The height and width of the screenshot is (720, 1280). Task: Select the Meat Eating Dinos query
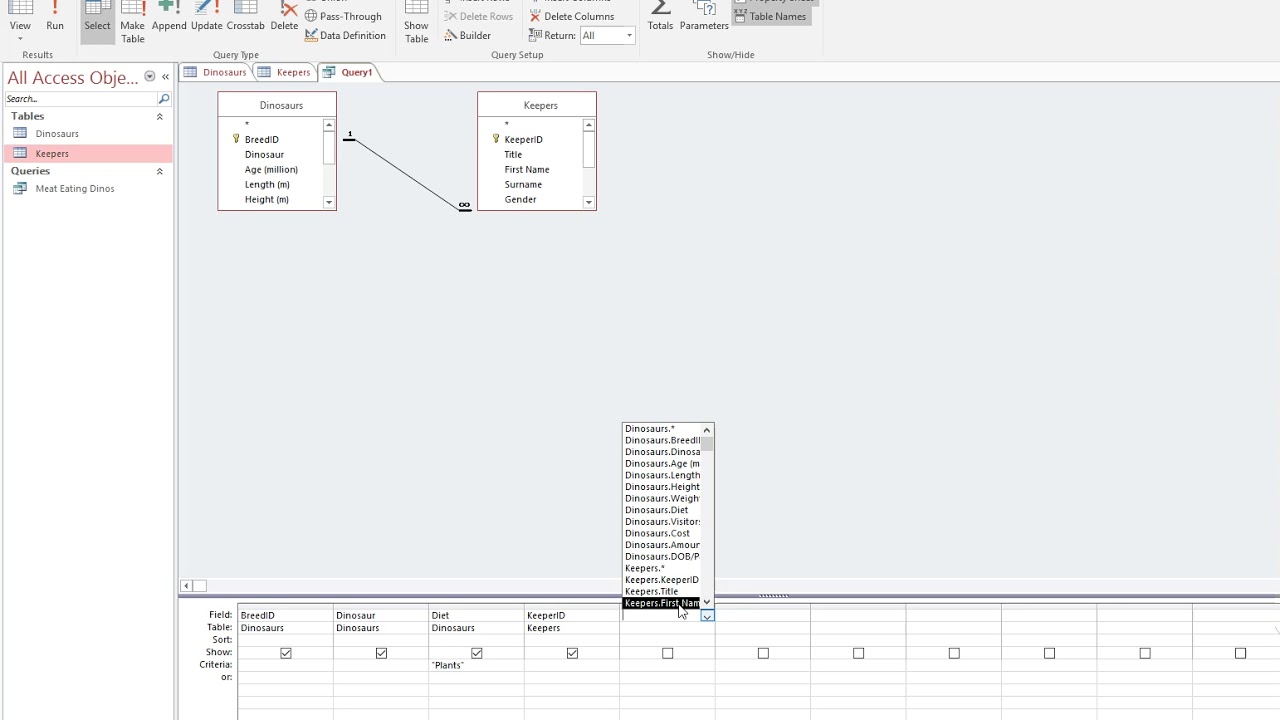point(88,188)
